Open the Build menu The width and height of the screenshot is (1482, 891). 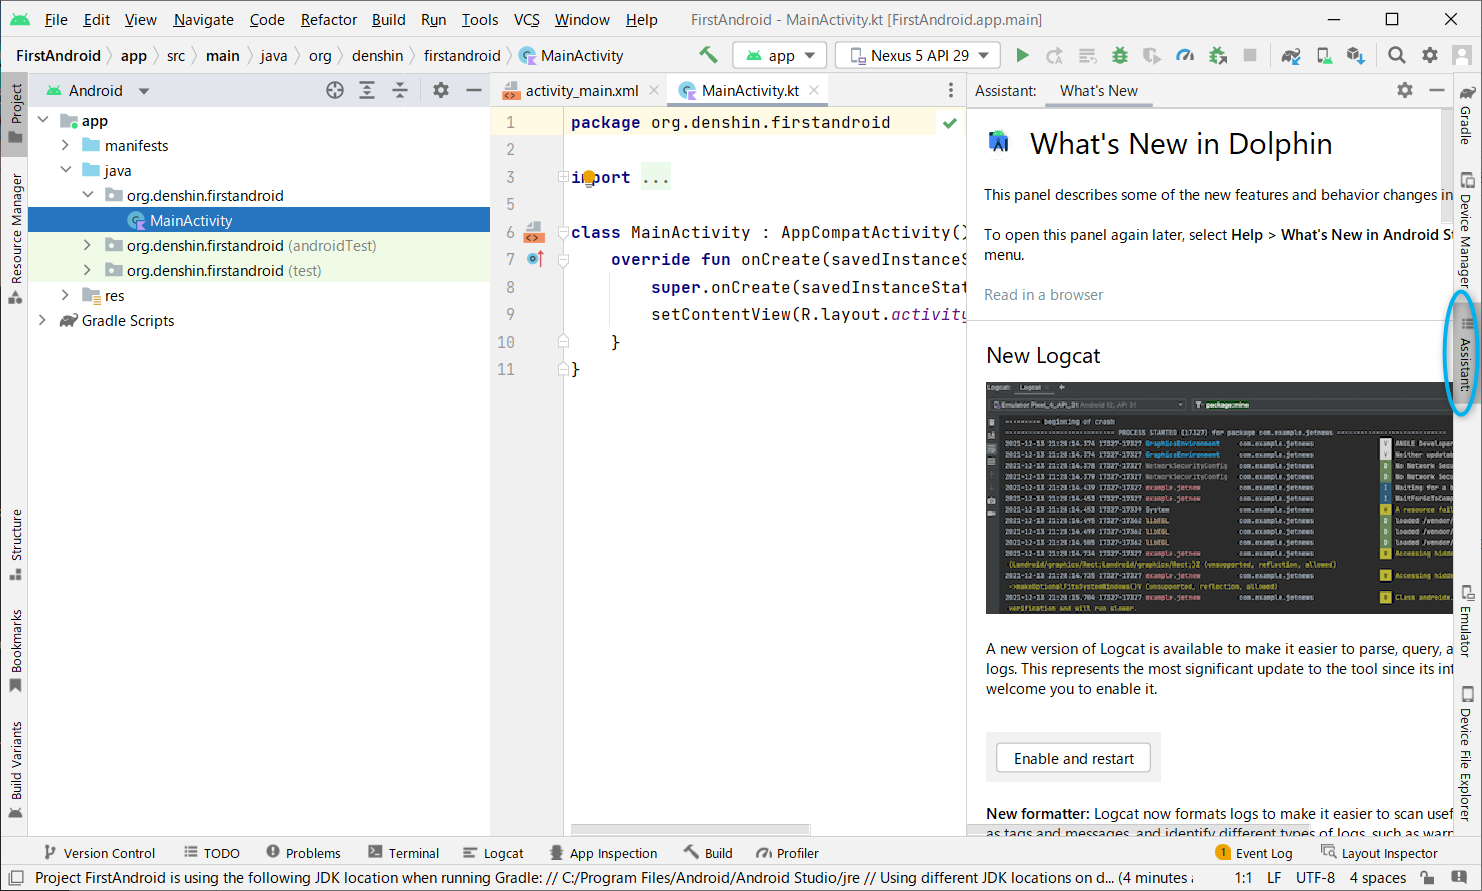[x=388, y=19]
